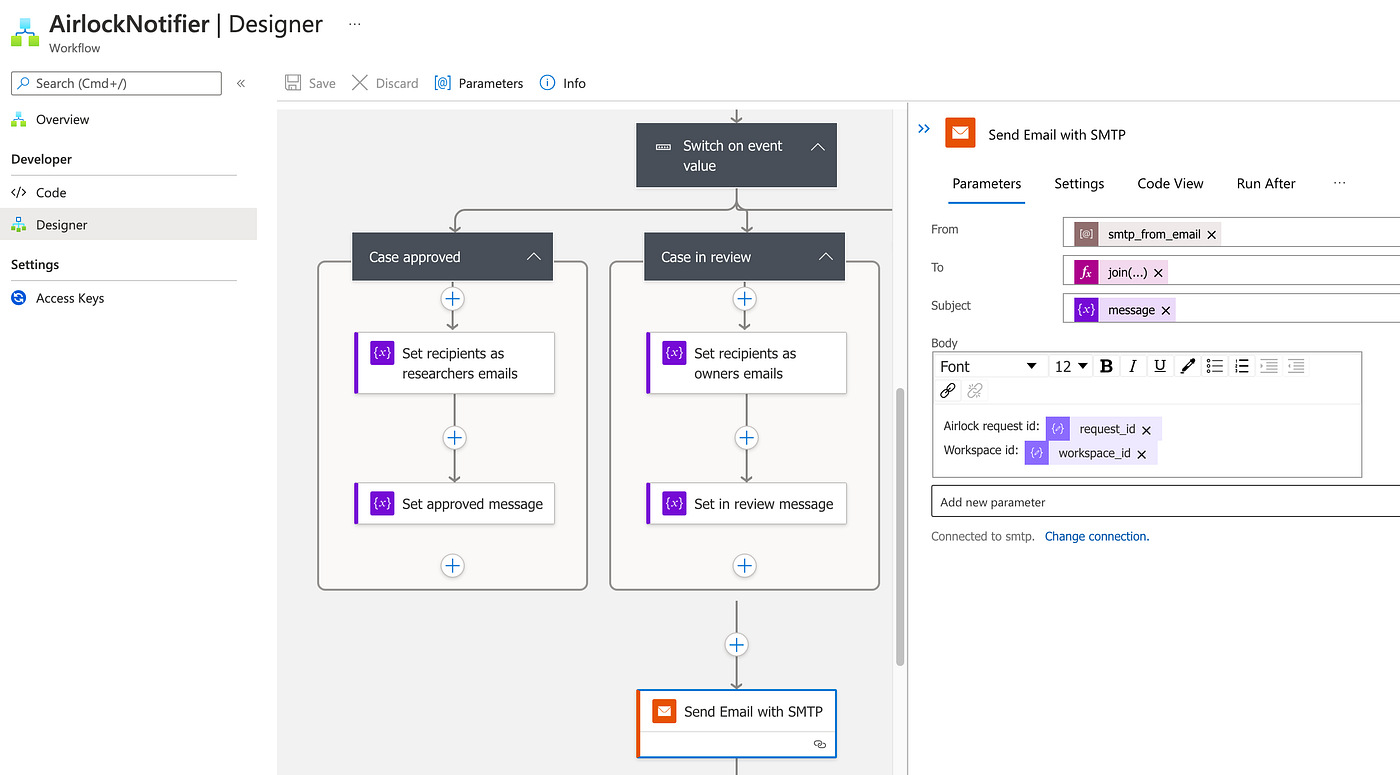Click the Search (Cmd+/) input field
This screenshot has width=1400, height=775.
click(x=115, y=83)
